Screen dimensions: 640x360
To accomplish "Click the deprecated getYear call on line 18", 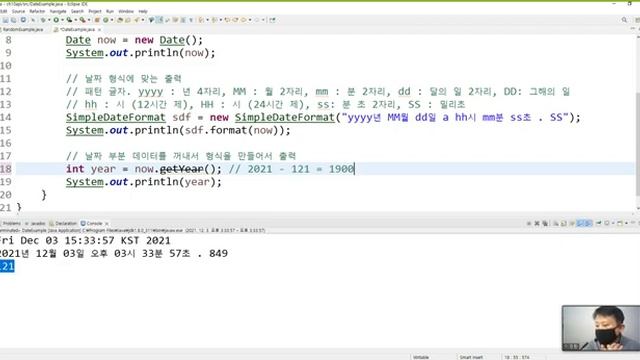I will (182, 169).
